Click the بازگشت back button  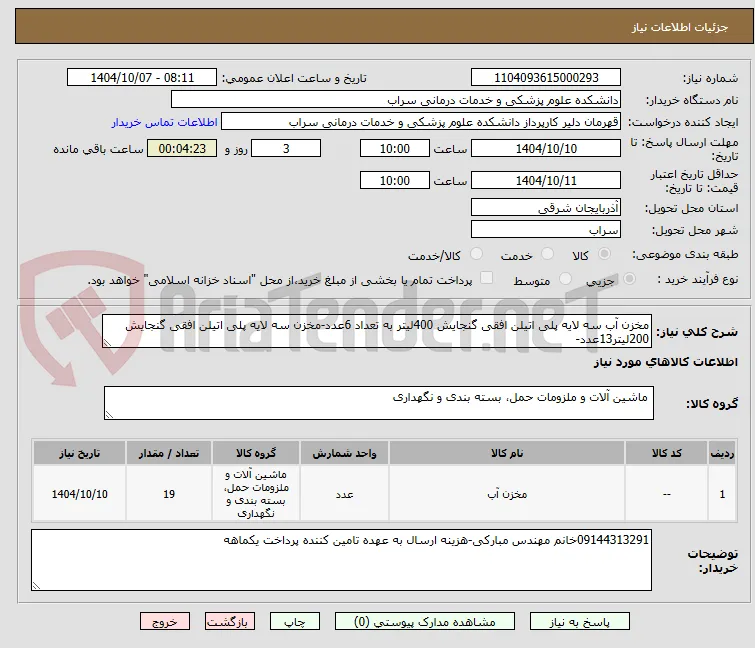(x=230, y=622)
